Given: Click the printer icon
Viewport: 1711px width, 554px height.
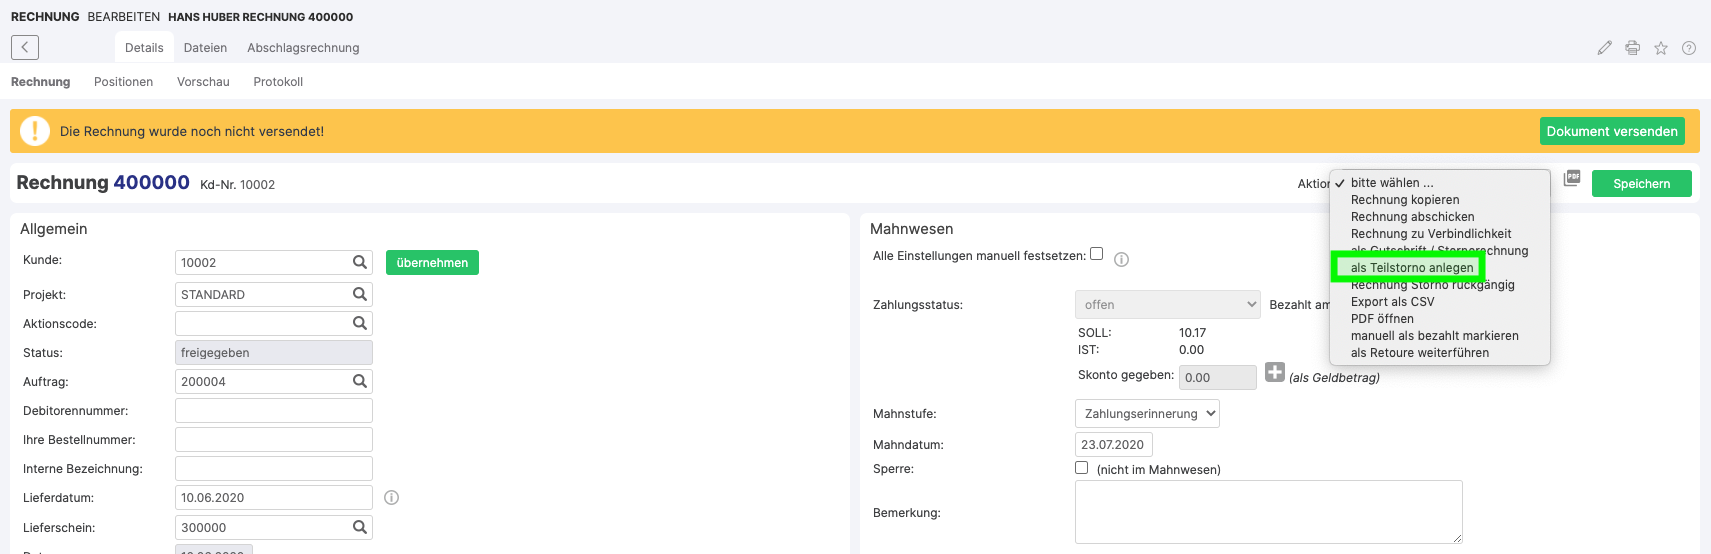Looking at the screenshot, I should (x=1632, y=48).
